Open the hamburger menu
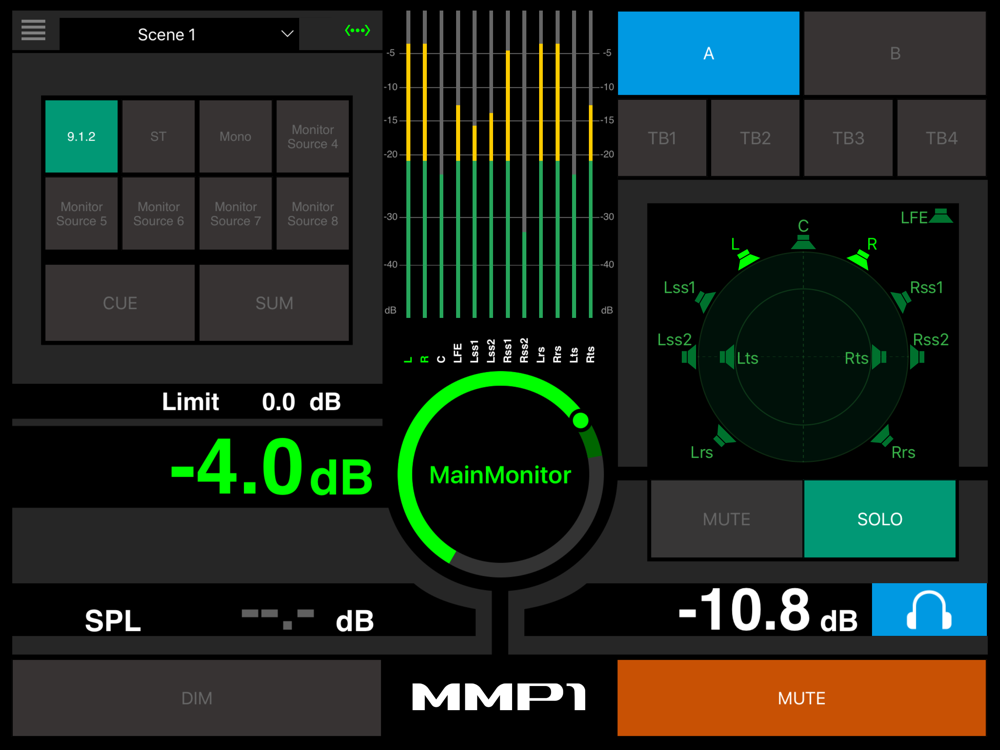The height and width of the screenshot is (750, 1000). coord(33,30)
